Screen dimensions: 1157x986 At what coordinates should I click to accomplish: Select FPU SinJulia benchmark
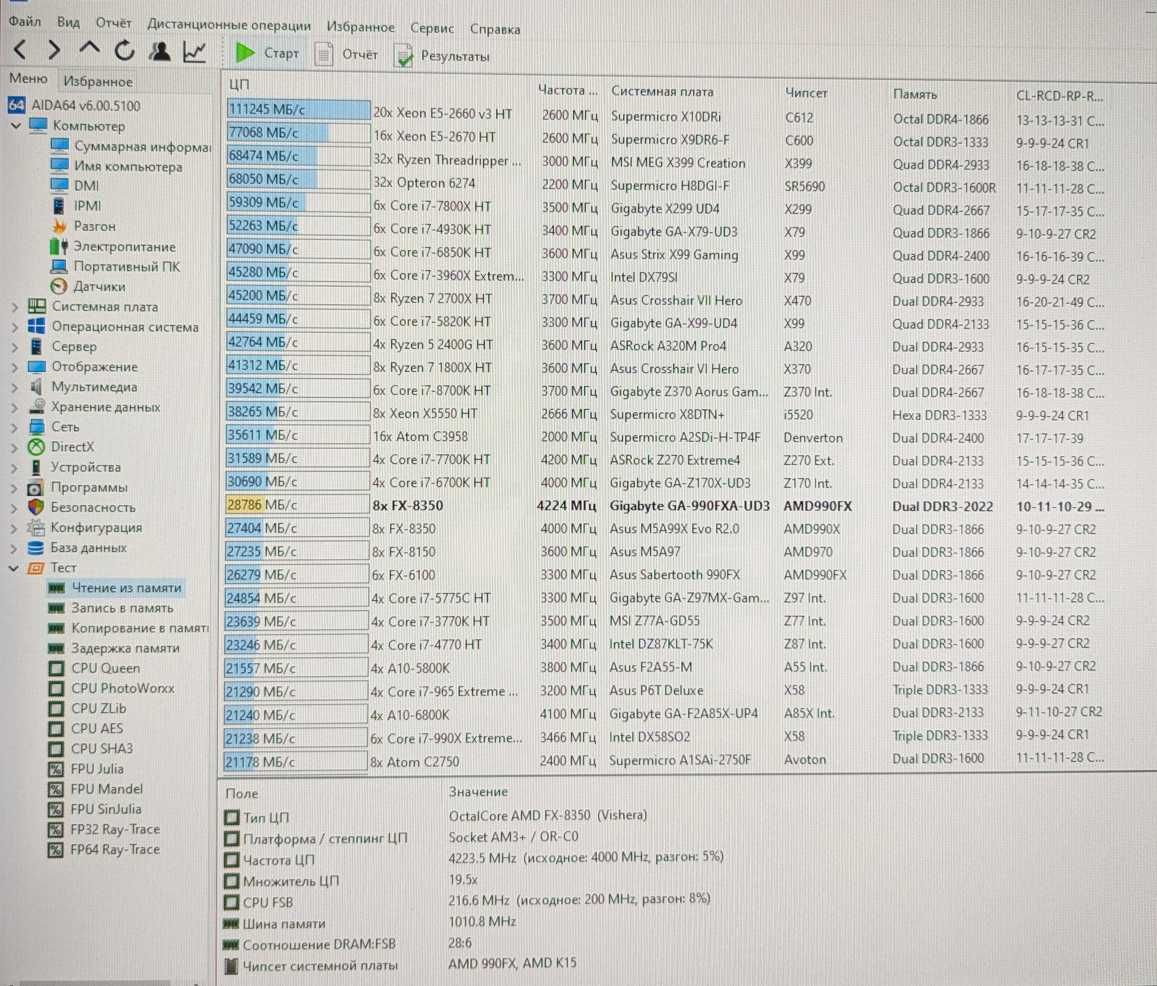pos(94,809)
